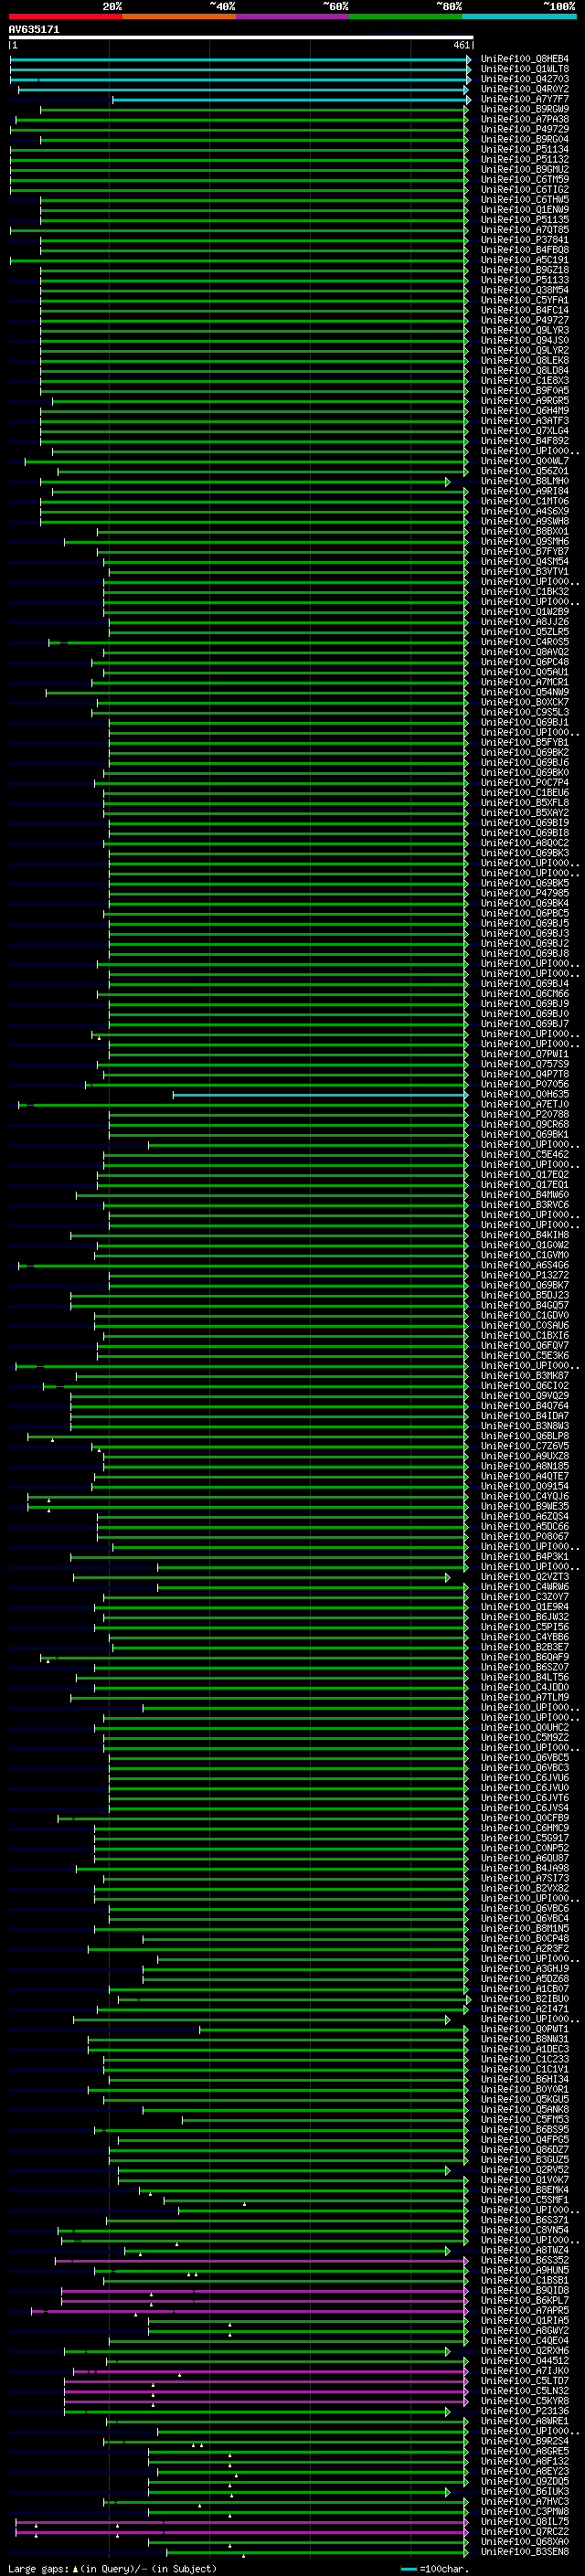The image size is (585, 2576).
Task: Click the red 20% identity legend segment
Action: [x=66, y=16]
